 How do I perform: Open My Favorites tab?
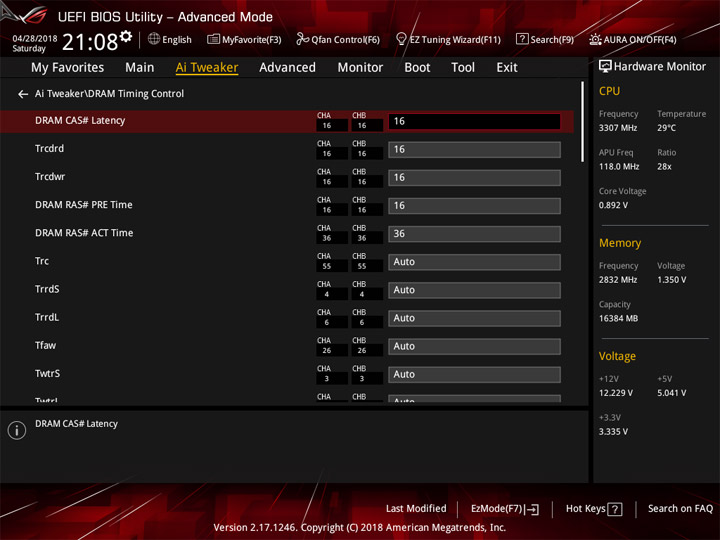coord(68,68)
